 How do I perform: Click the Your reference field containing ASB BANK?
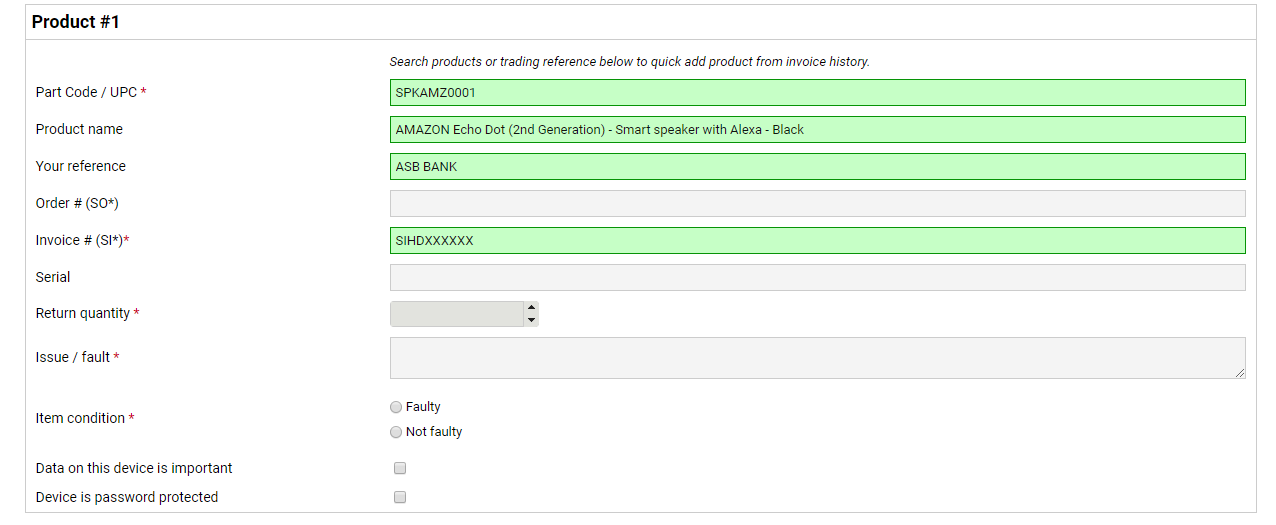817,167
